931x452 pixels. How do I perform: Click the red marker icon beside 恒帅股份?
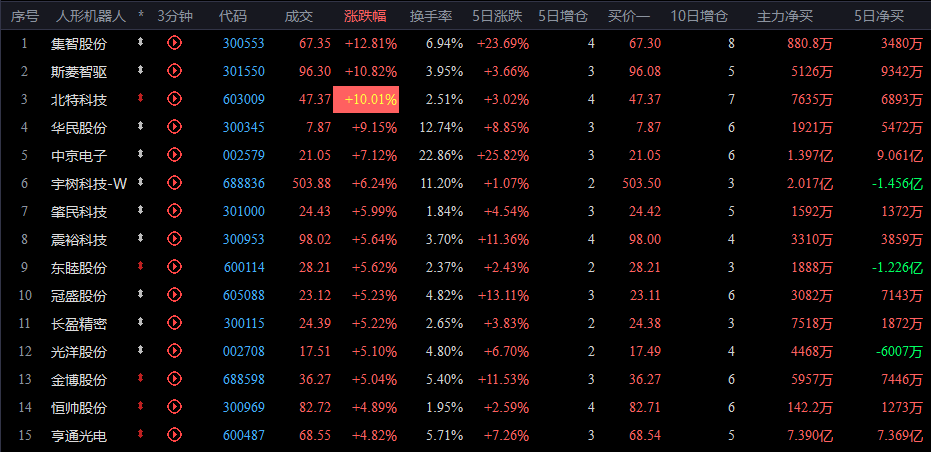[141, 406]
